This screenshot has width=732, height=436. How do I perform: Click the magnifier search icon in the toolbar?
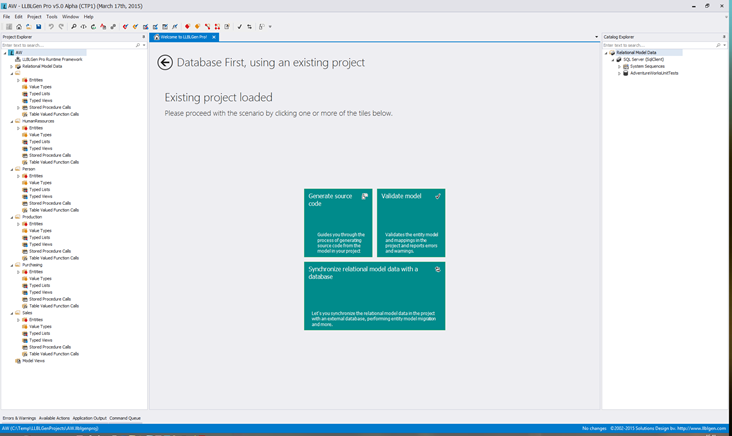tap(74, 27)
